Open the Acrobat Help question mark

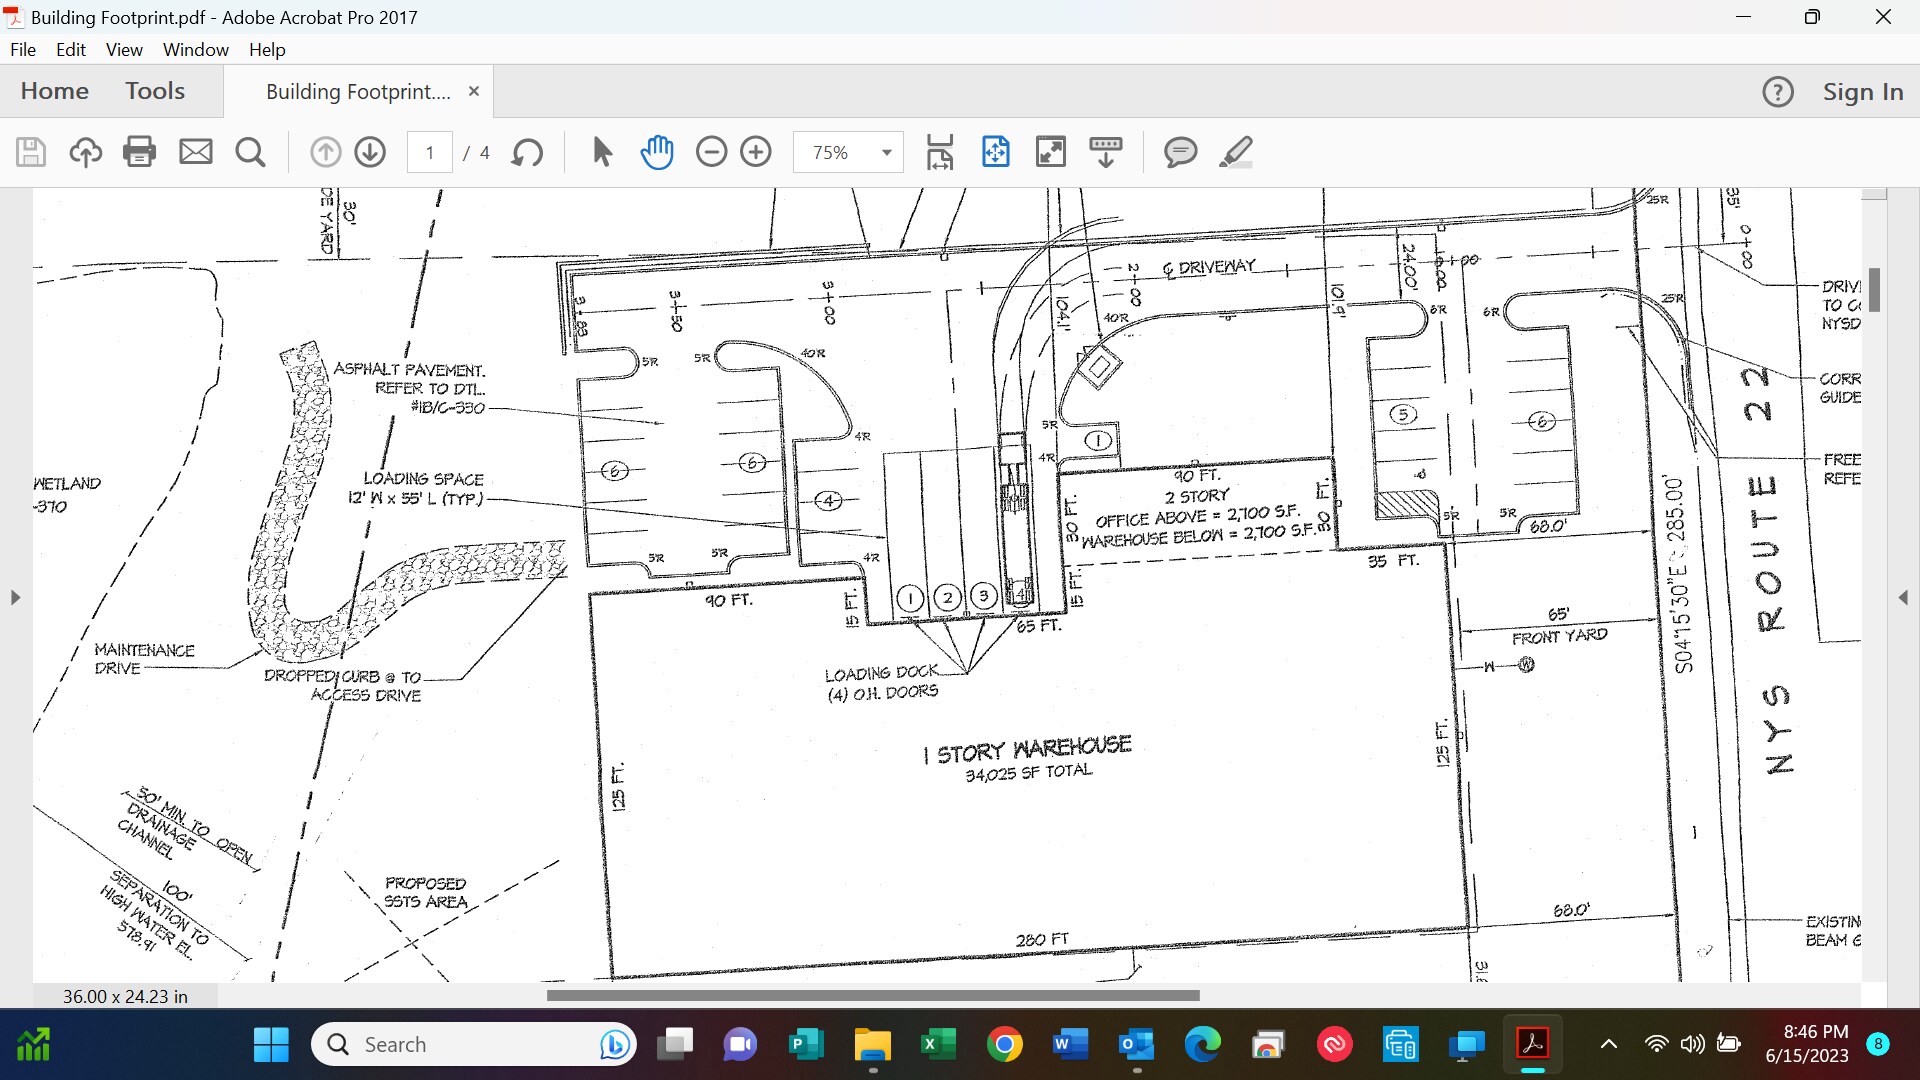point(1778,91)
